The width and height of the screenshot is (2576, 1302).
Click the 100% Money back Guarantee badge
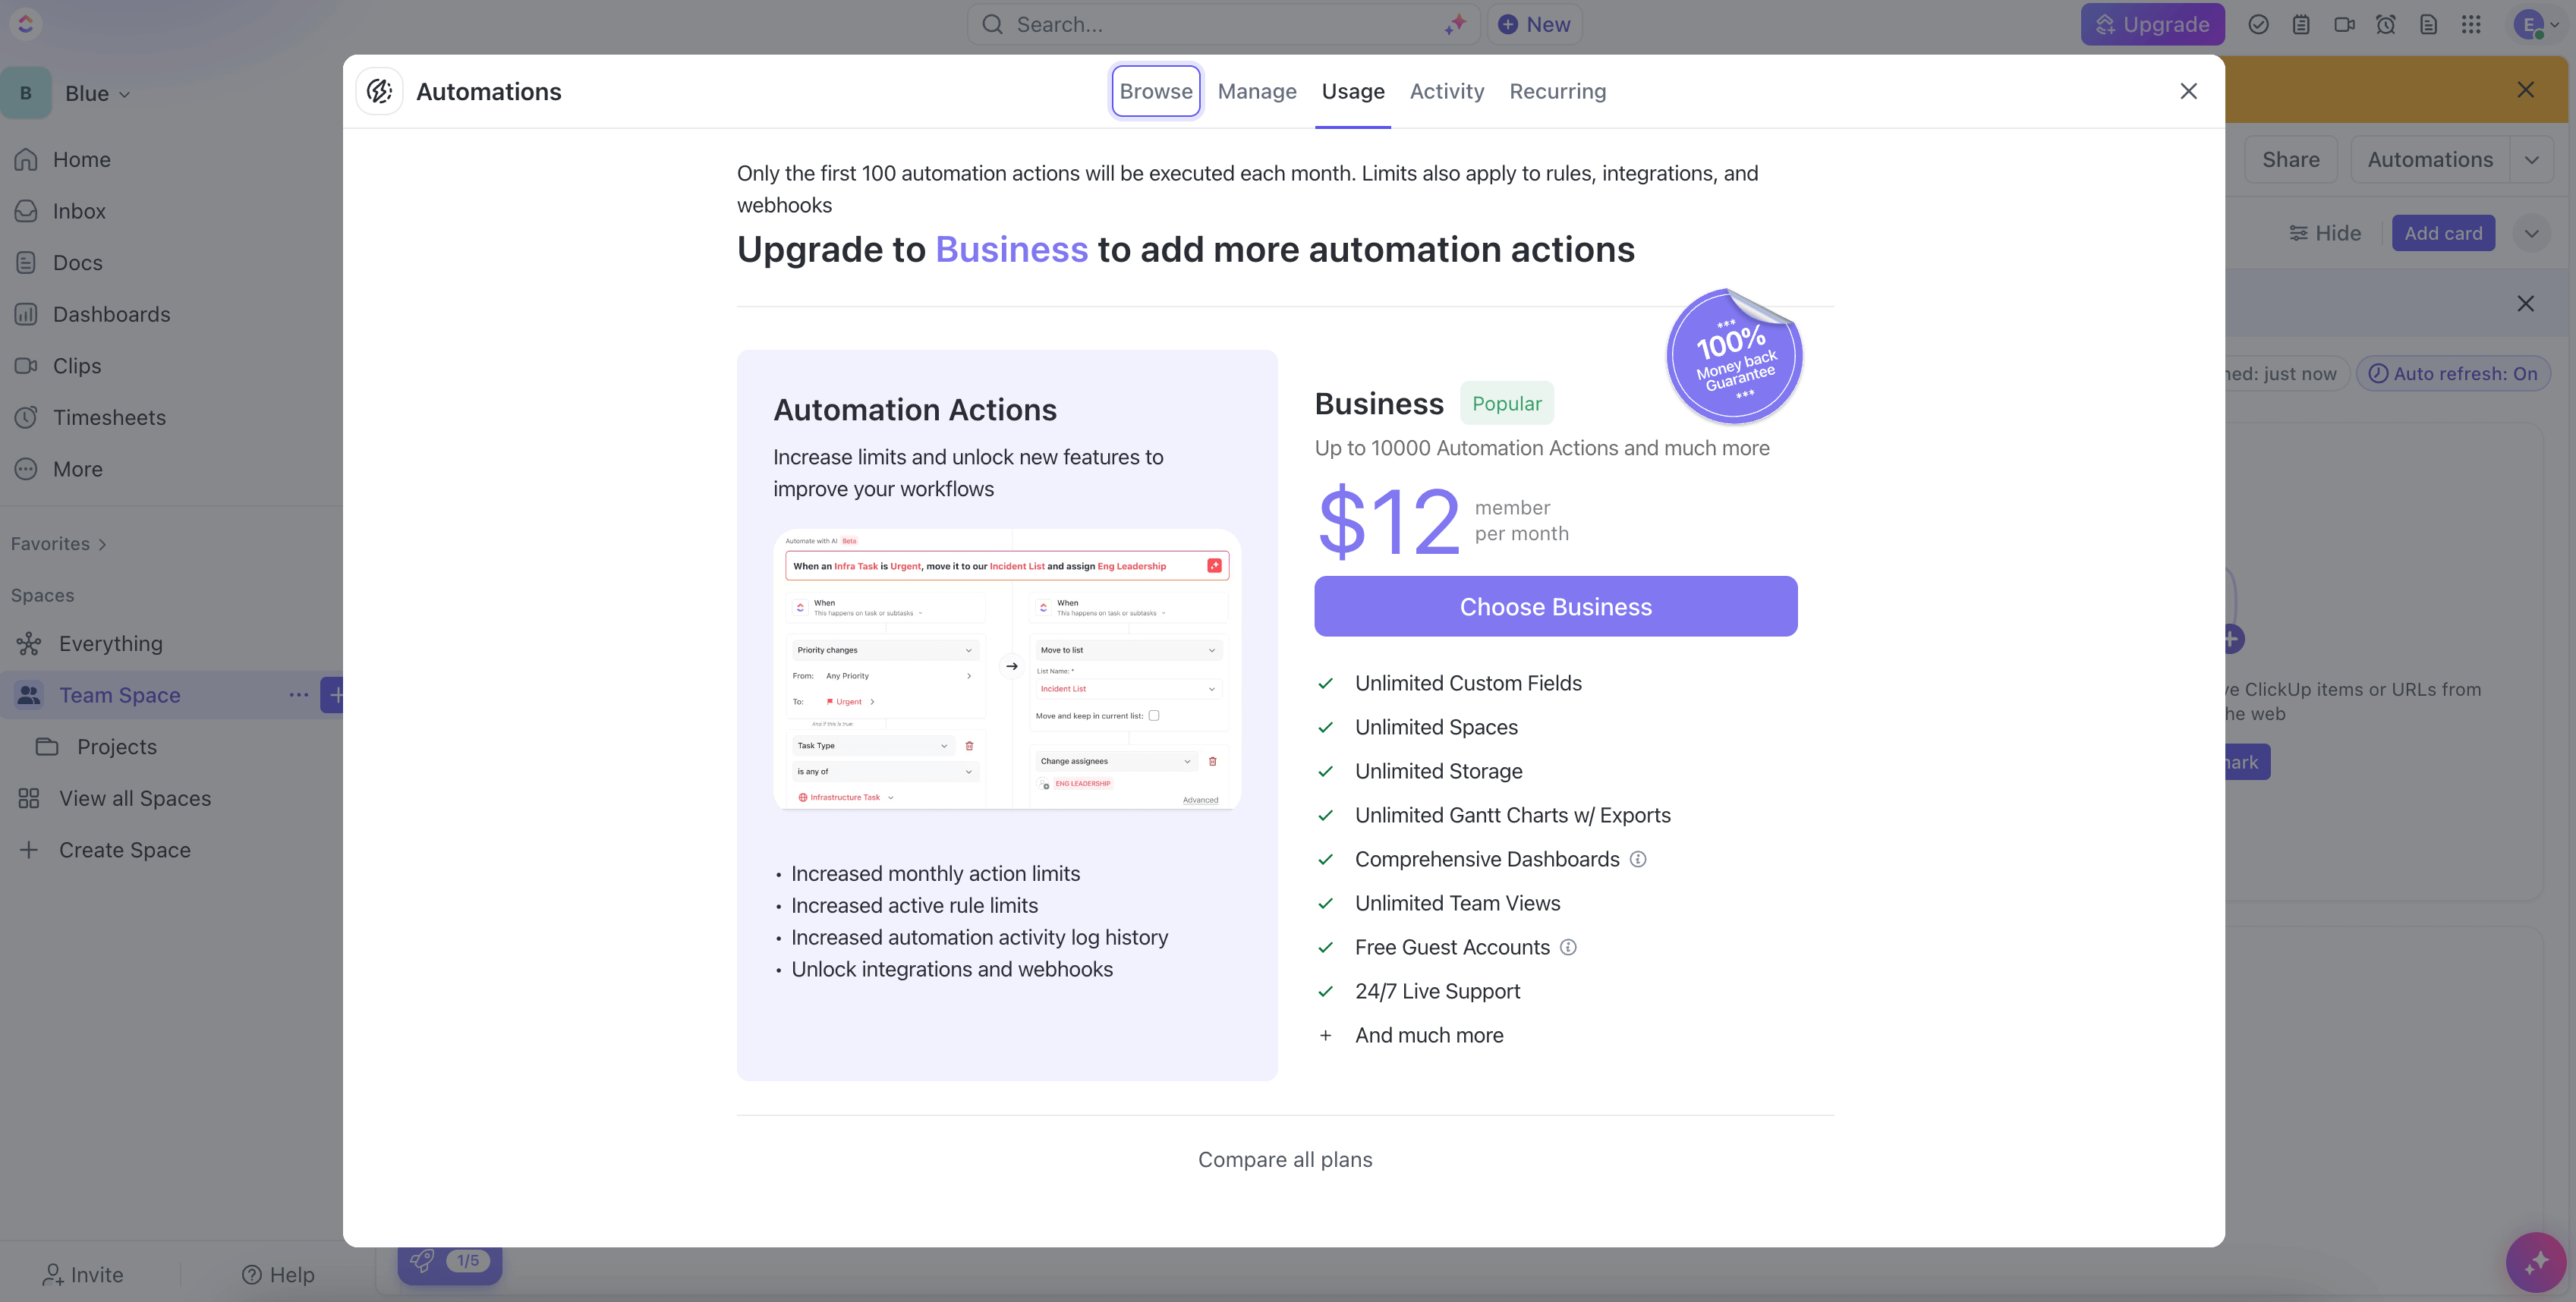click(1735, 356)
